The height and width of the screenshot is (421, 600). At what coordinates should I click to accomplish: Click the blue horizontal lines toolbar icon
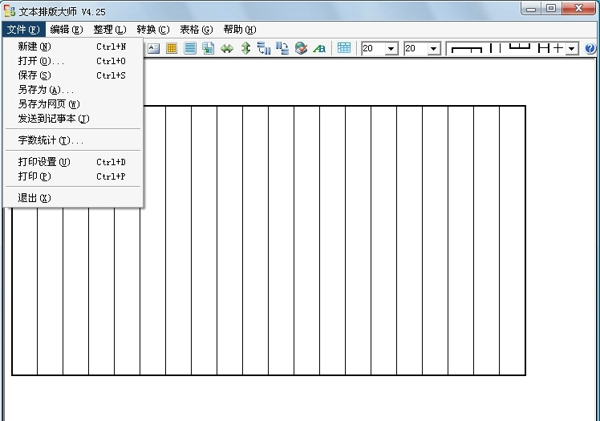click(x=190, y=48)
